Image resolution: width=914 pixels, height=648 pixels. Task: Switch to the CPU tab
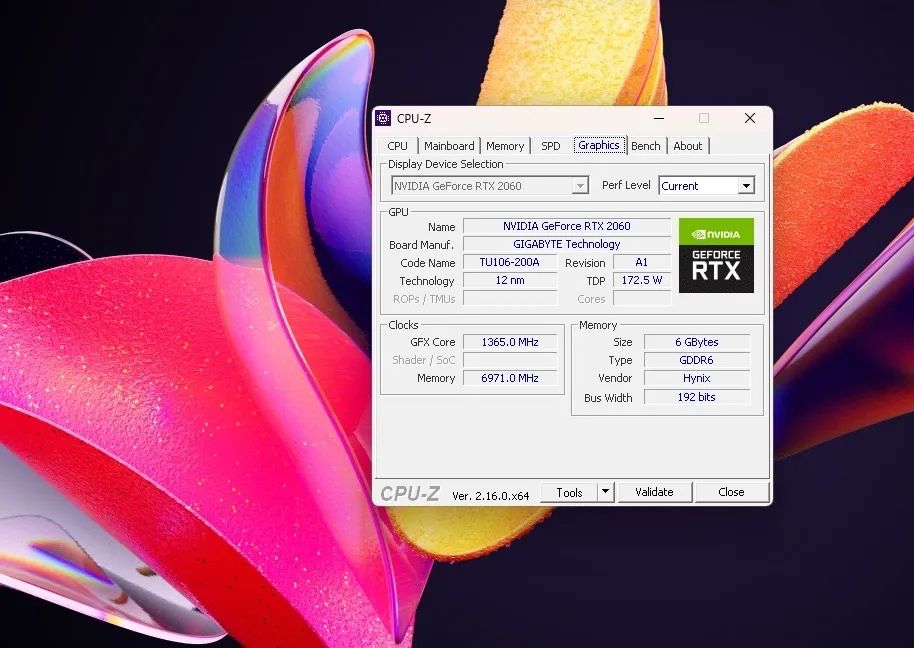[x=398, y=146]
